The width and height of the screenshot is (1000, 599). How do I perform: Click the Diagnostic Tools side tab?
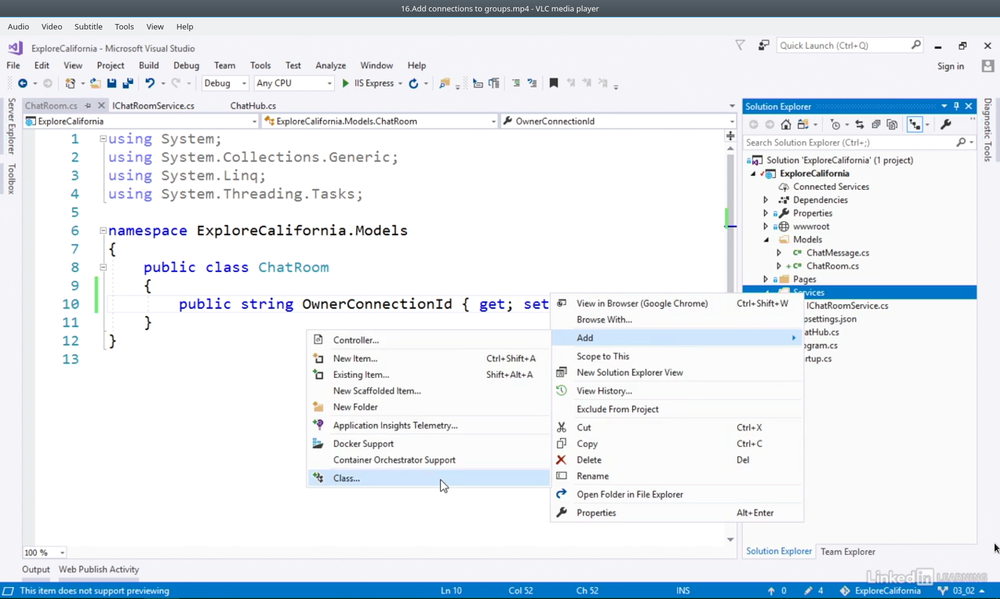[x=988, y=129]
